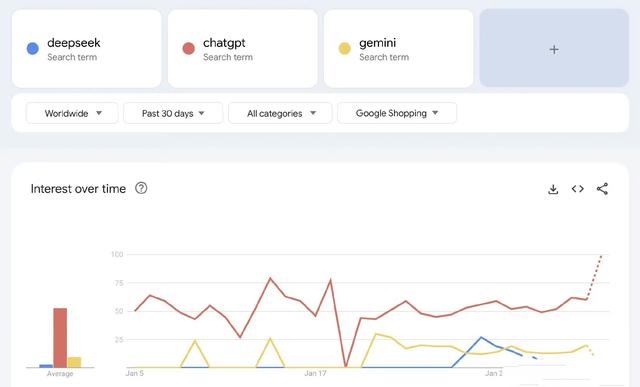Expand the Past 30 days dropdown
The height and width of the screenshot is (387, 640).
pyautogui.click(x=173, y=113)
